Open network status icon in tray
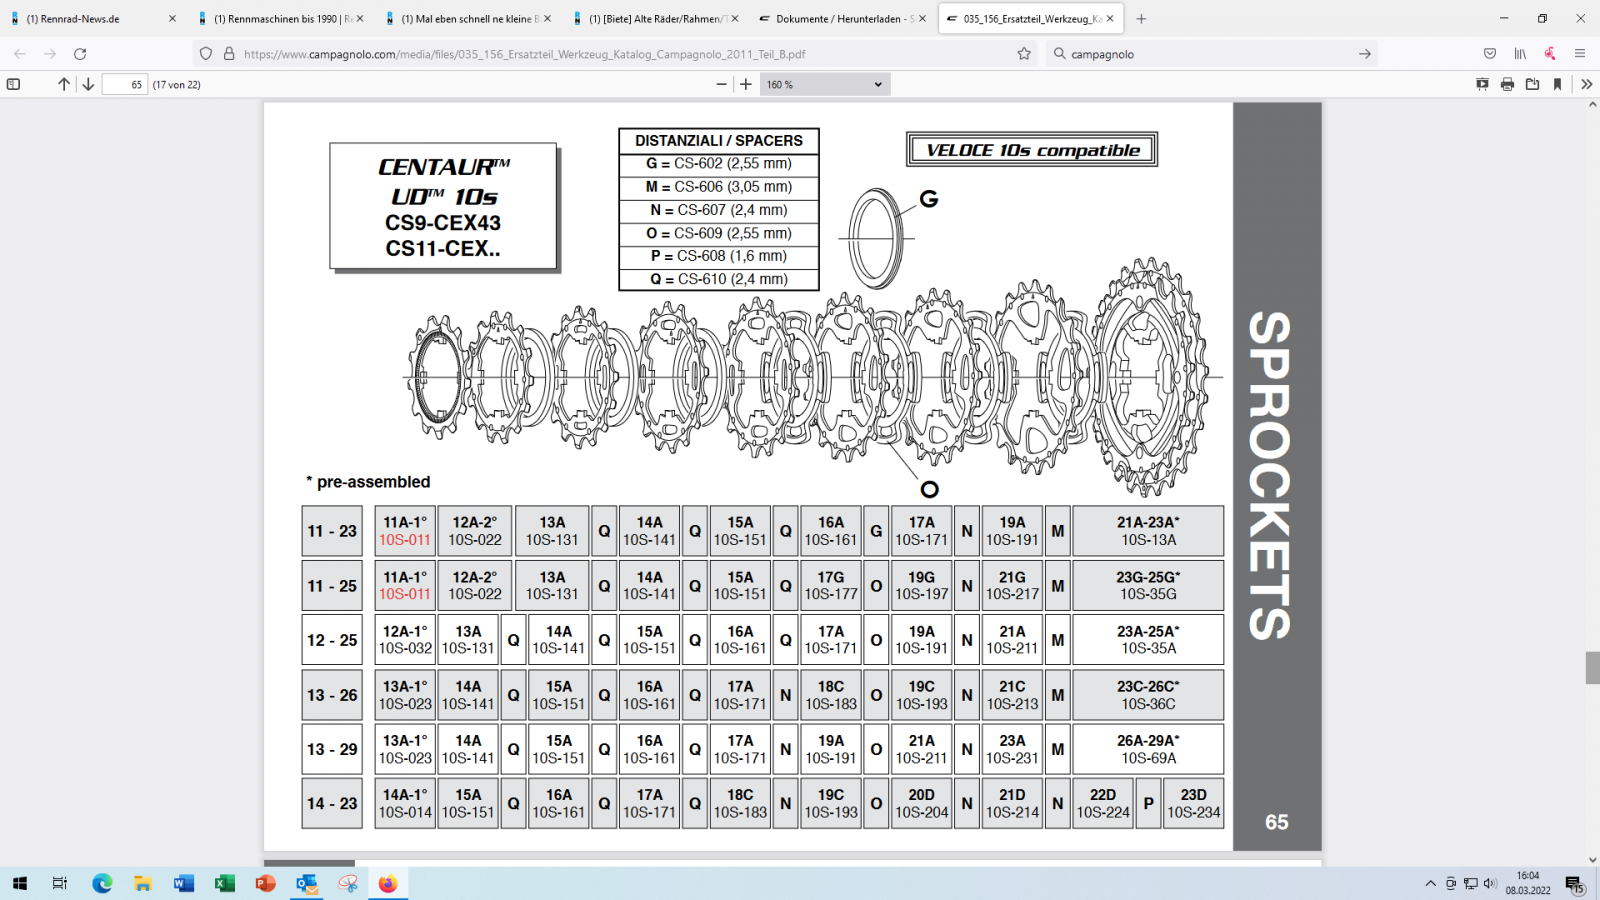Image resolution: width=1600 pixels, height=900 pixels. pos(1470,883)
